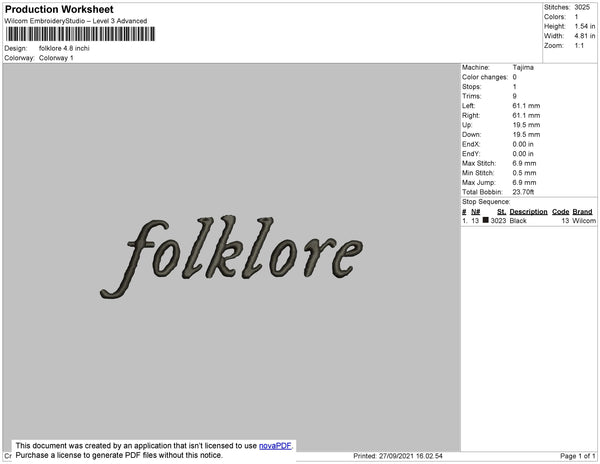Select the Left value 61.1 mm
The width and height of the screenshot is (600, 464).
tap(526, 106)
